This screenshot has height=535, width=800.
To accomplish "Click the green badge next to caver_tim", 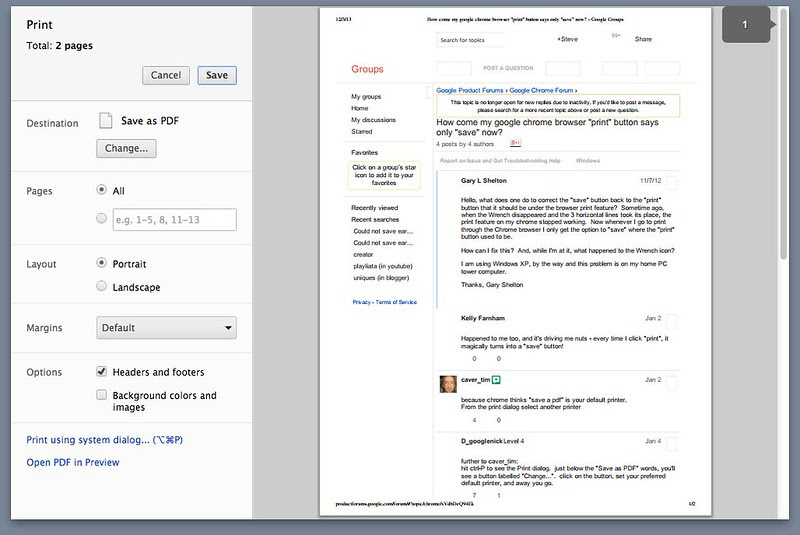I will (496, 380).
